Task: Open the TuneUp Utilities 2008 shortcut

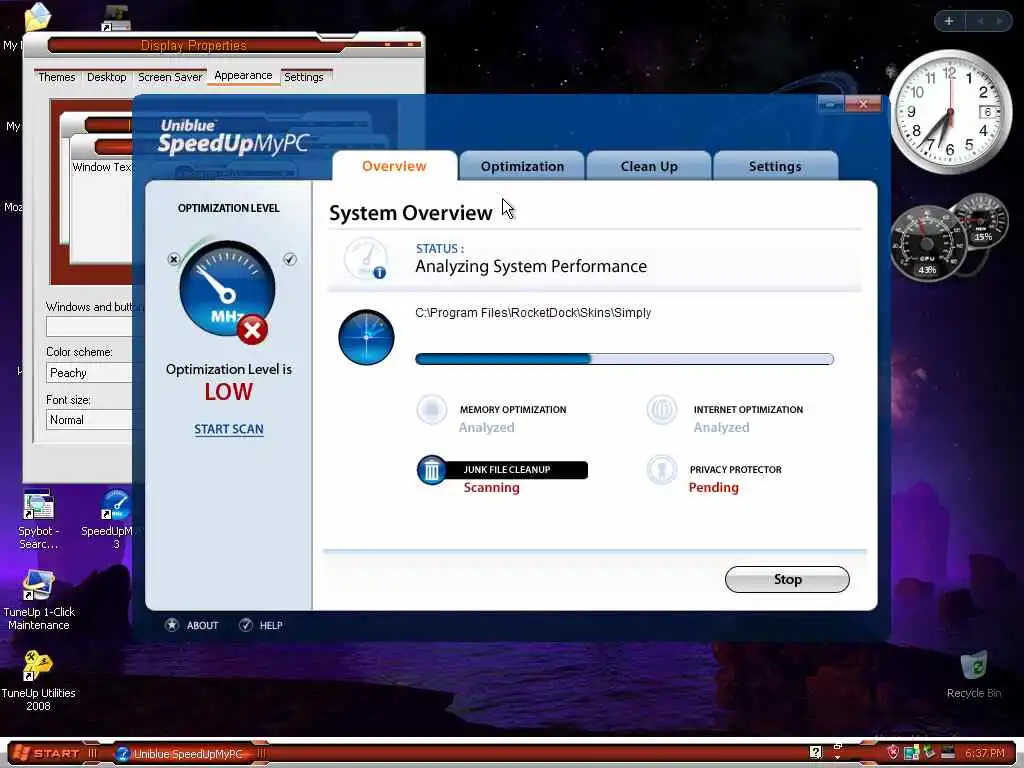Action: tap(39, 680)
